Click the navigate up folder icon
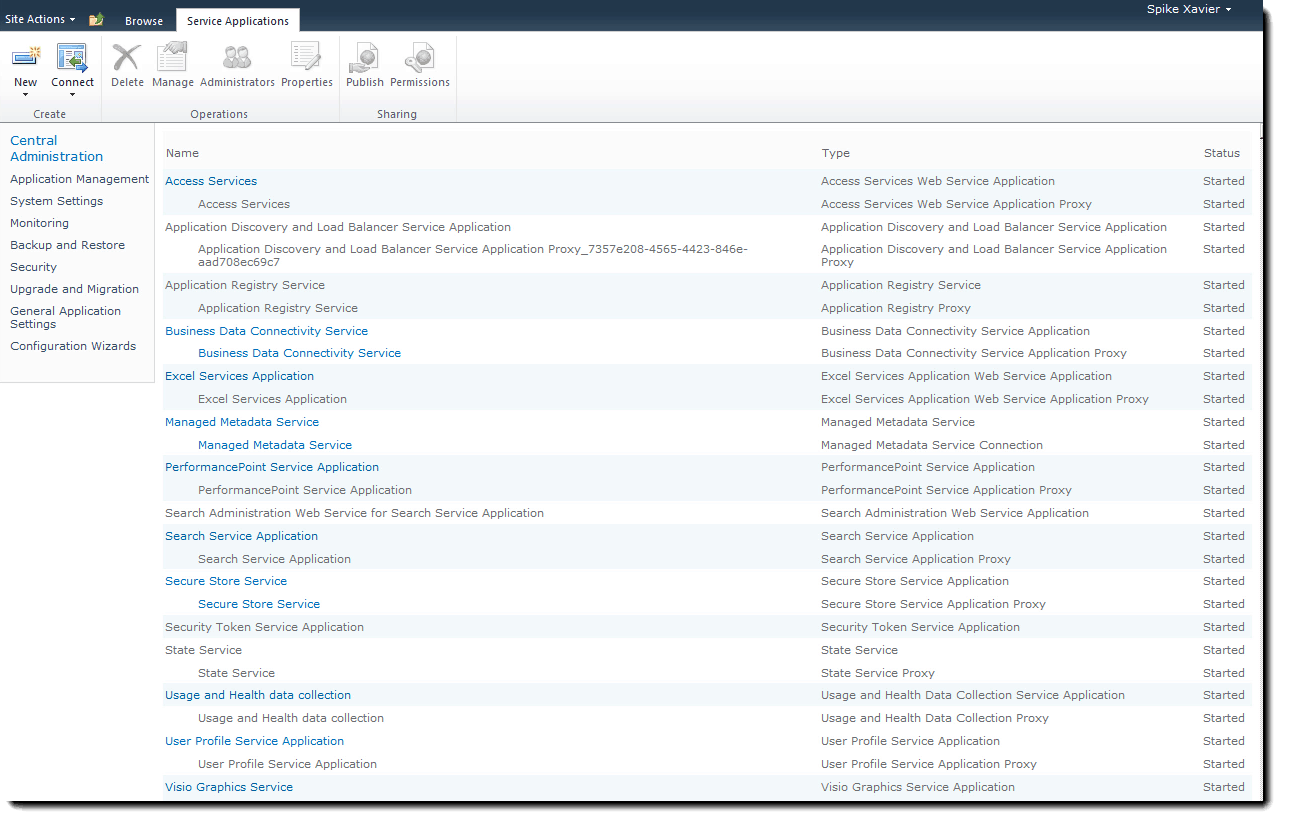1293x831 pixels. point(96,19)
